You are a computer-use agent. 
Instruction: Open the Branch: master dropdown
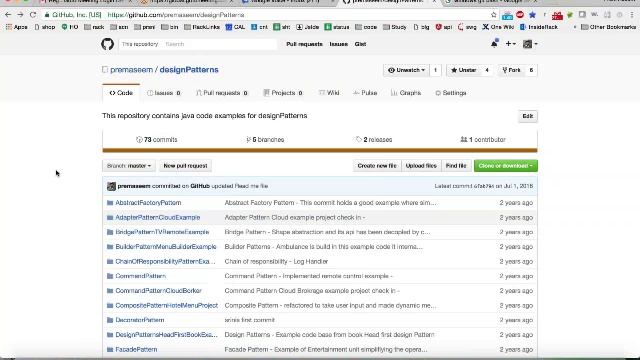click(129, 166)
